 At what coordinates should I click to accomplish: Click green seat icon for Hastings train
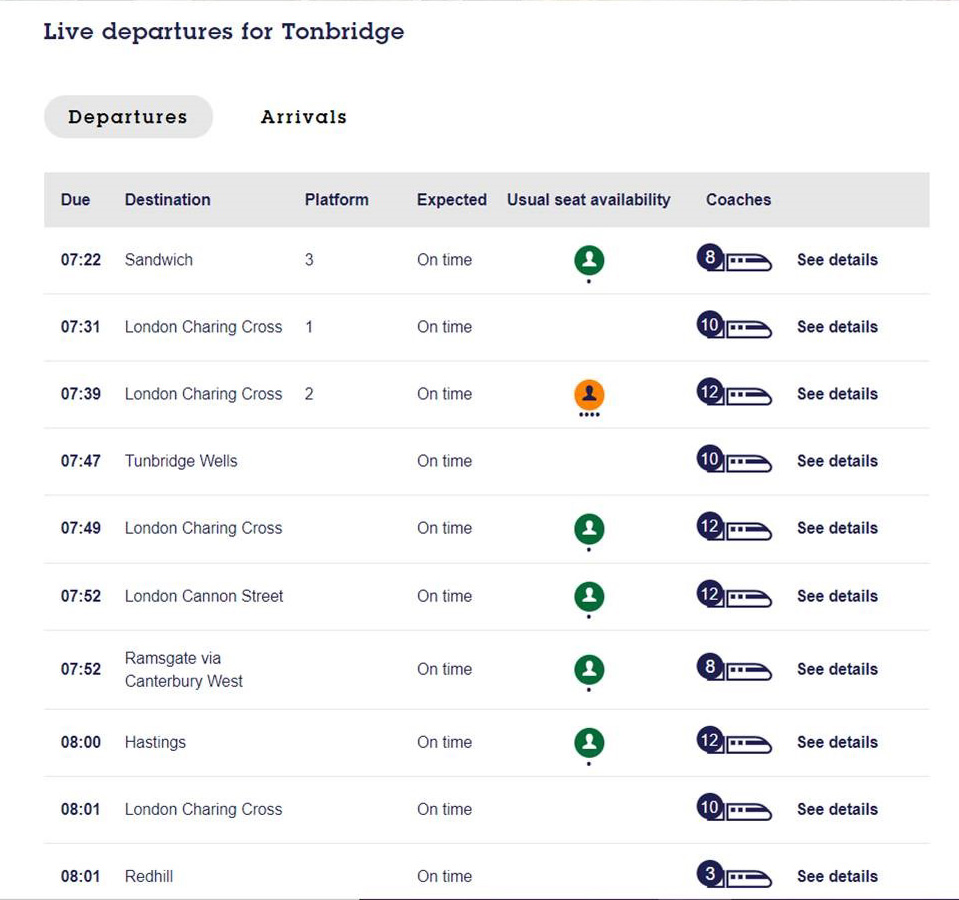click(x=589, y=742)
